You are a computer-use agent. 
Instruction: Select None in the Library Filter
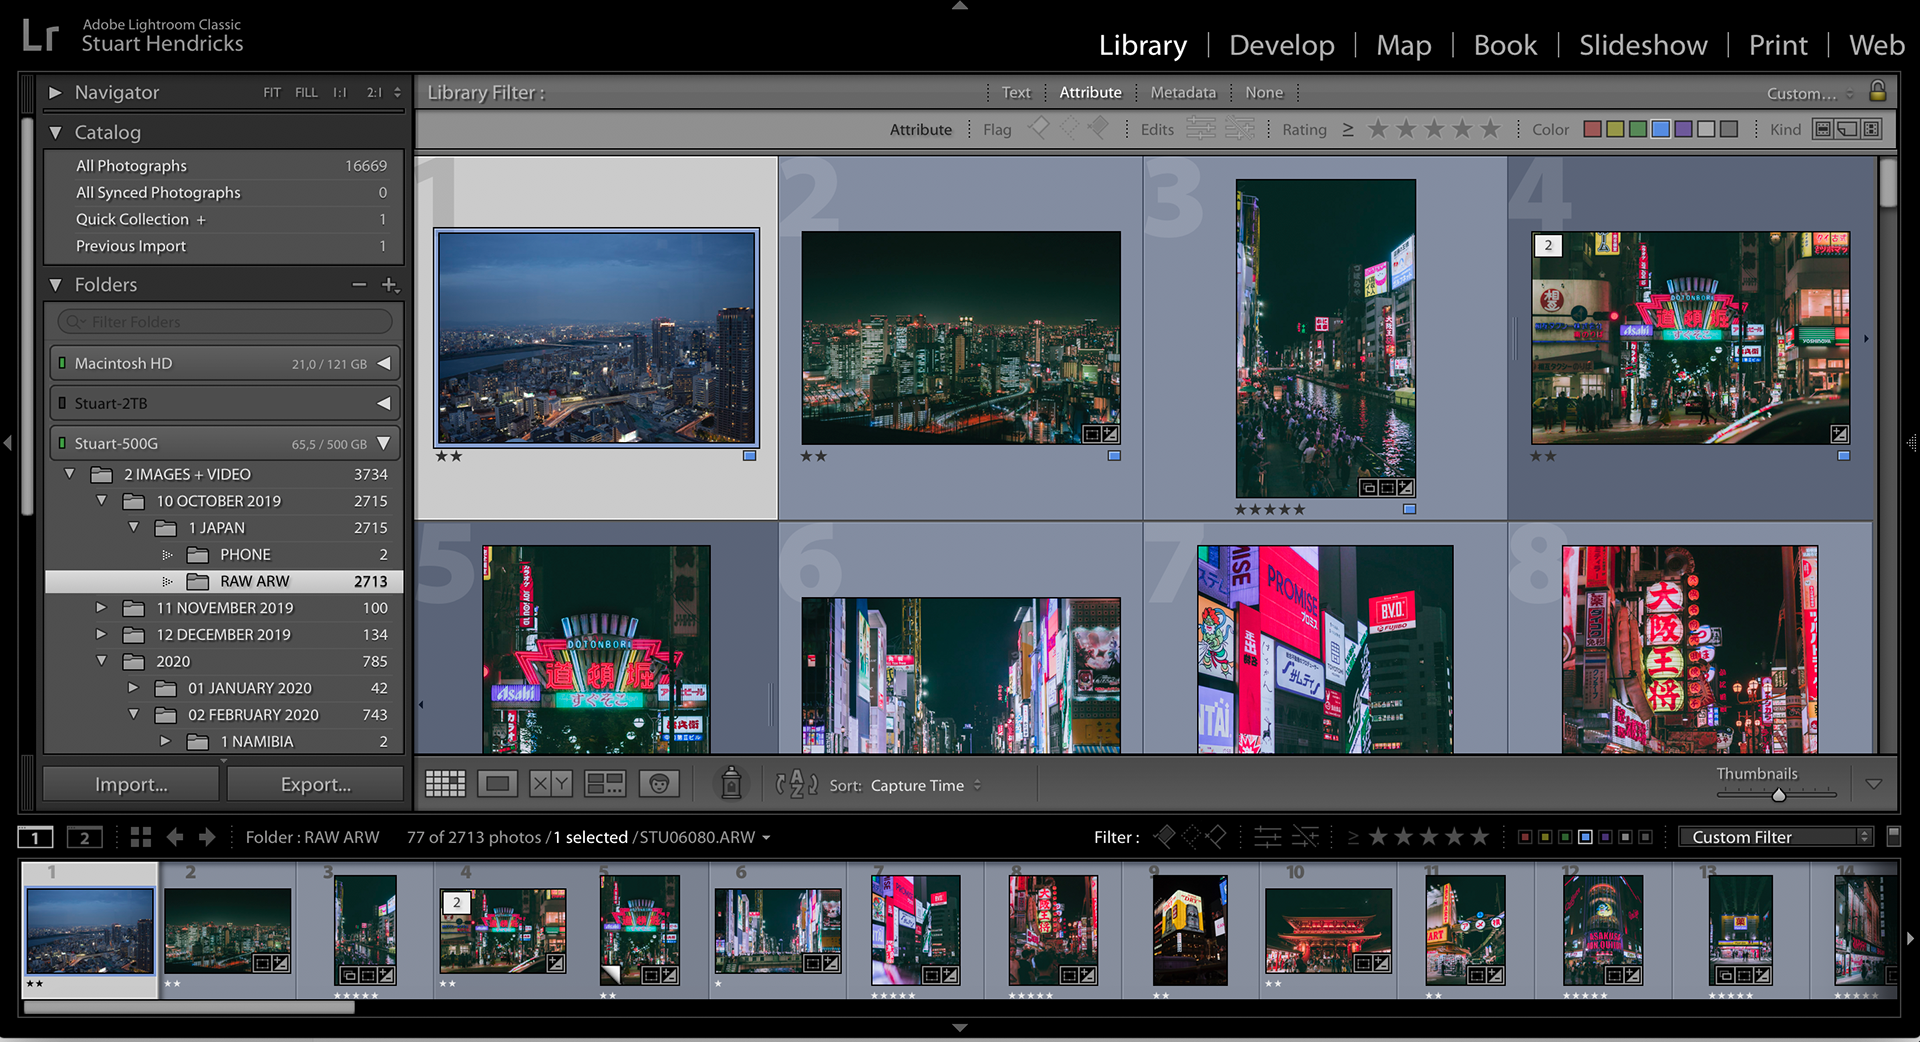(1264, 92)
